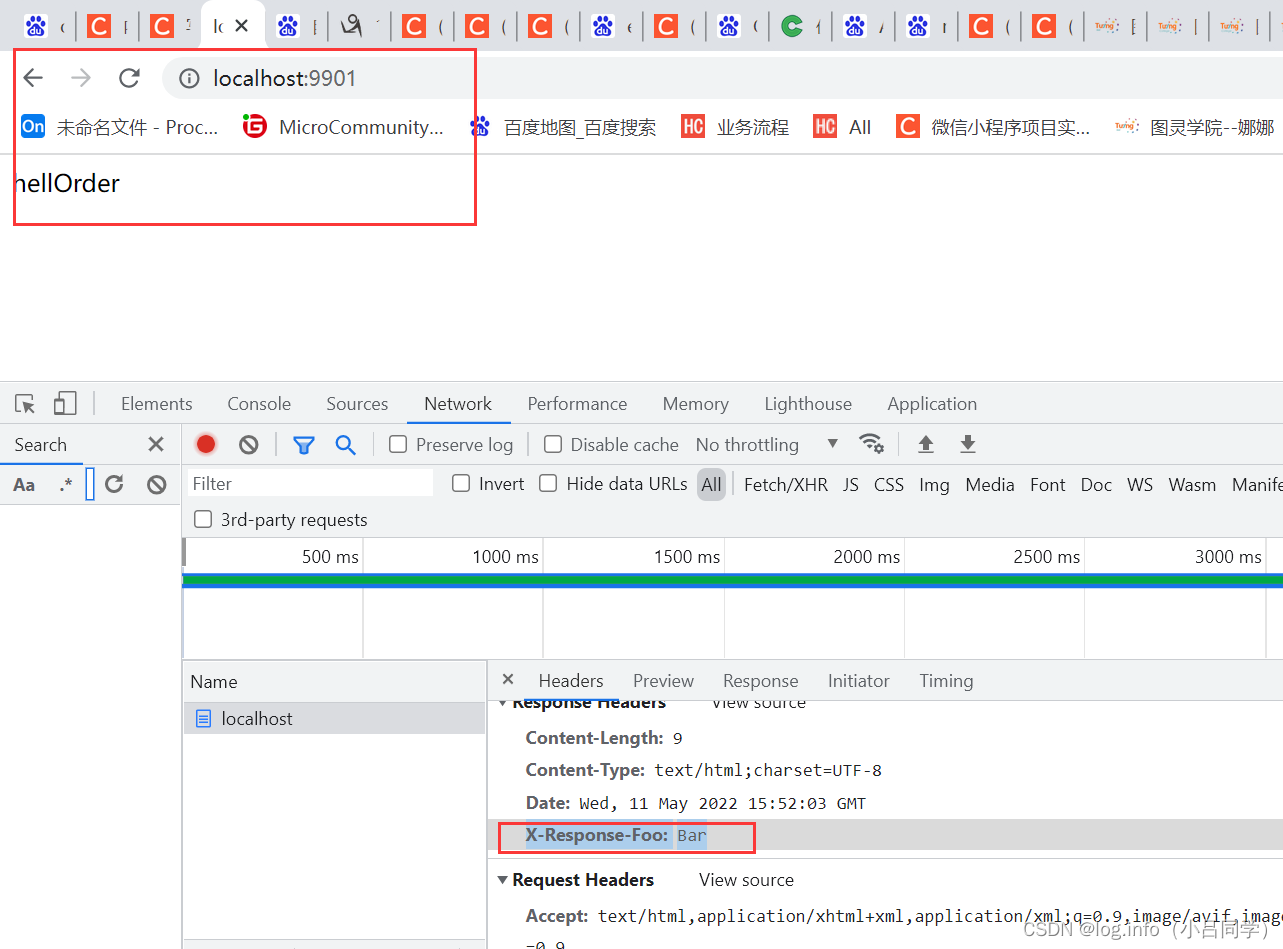
Task: Filter requests by Font
Action: click(x=1048, y=485)
